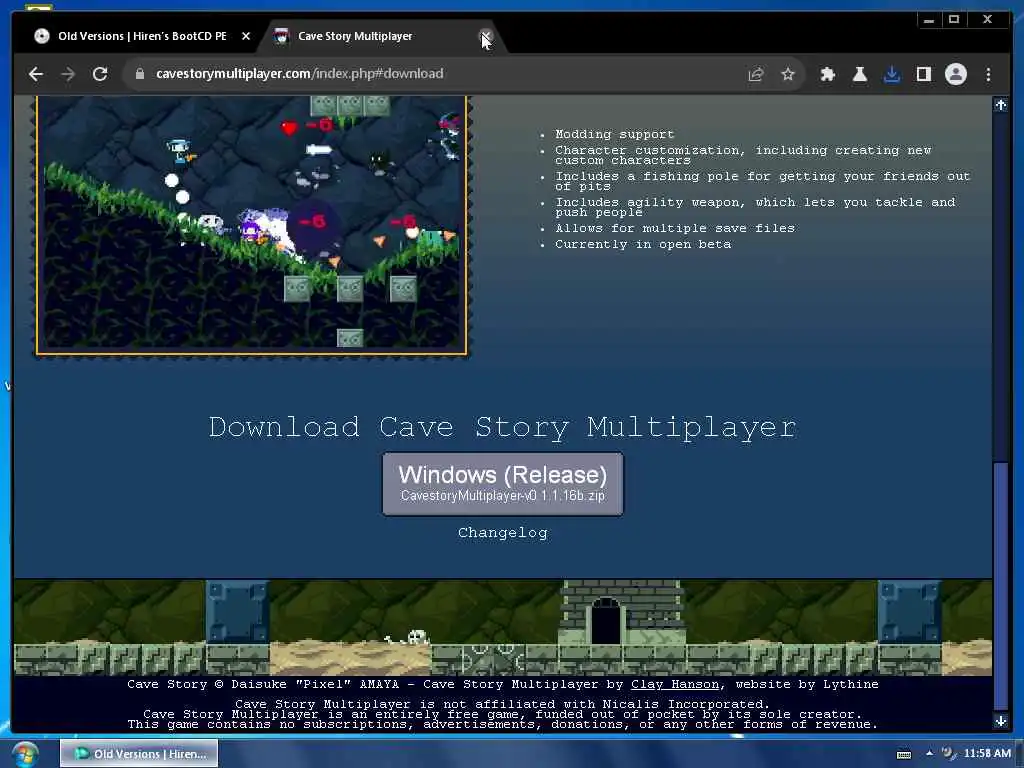Show hidden system tray icons
1024x768 pixels.
click(929, 753)
